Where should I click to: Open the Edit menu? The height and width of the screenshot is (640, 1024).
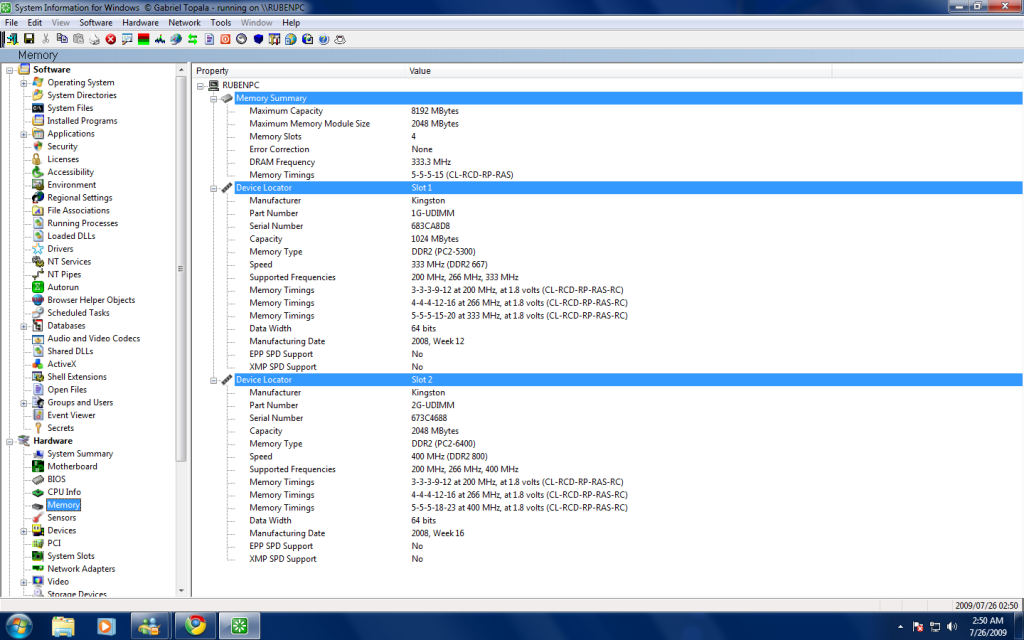click(x=35, y=22)
